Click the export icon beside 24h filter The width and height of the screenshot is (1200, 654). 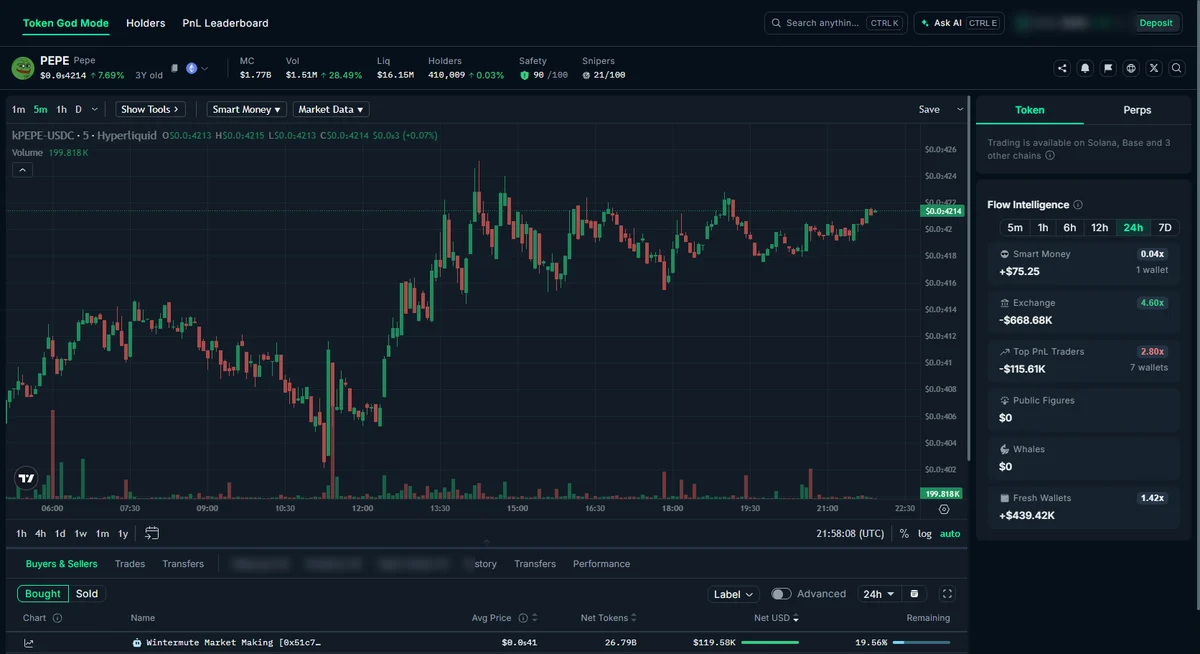(x=914, y=594)
